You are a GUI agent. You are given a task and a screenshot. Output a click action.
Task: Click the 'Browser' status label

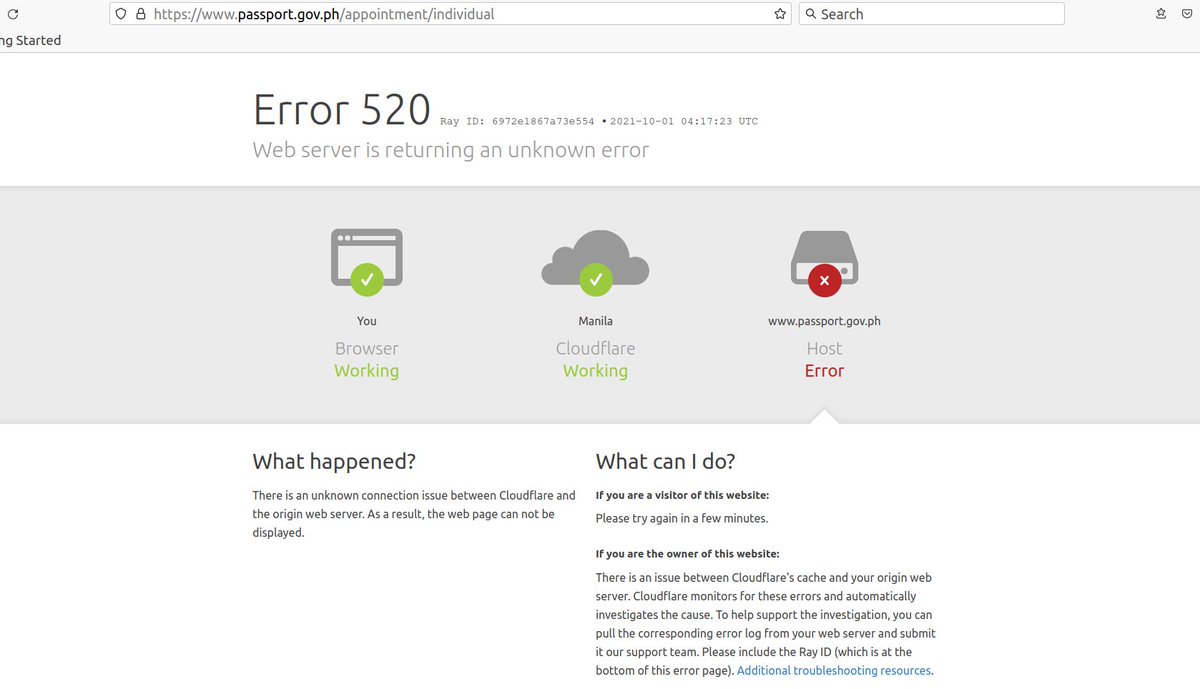coord(367,348)
